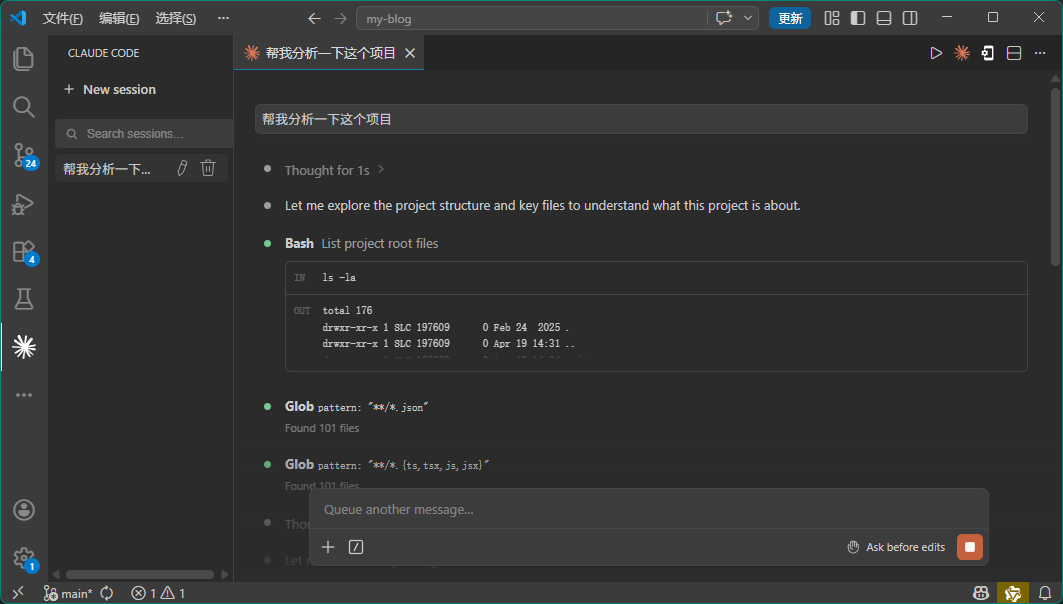Open the chat icon in title bar
The image size is (1063, 604).
(724, 18)
